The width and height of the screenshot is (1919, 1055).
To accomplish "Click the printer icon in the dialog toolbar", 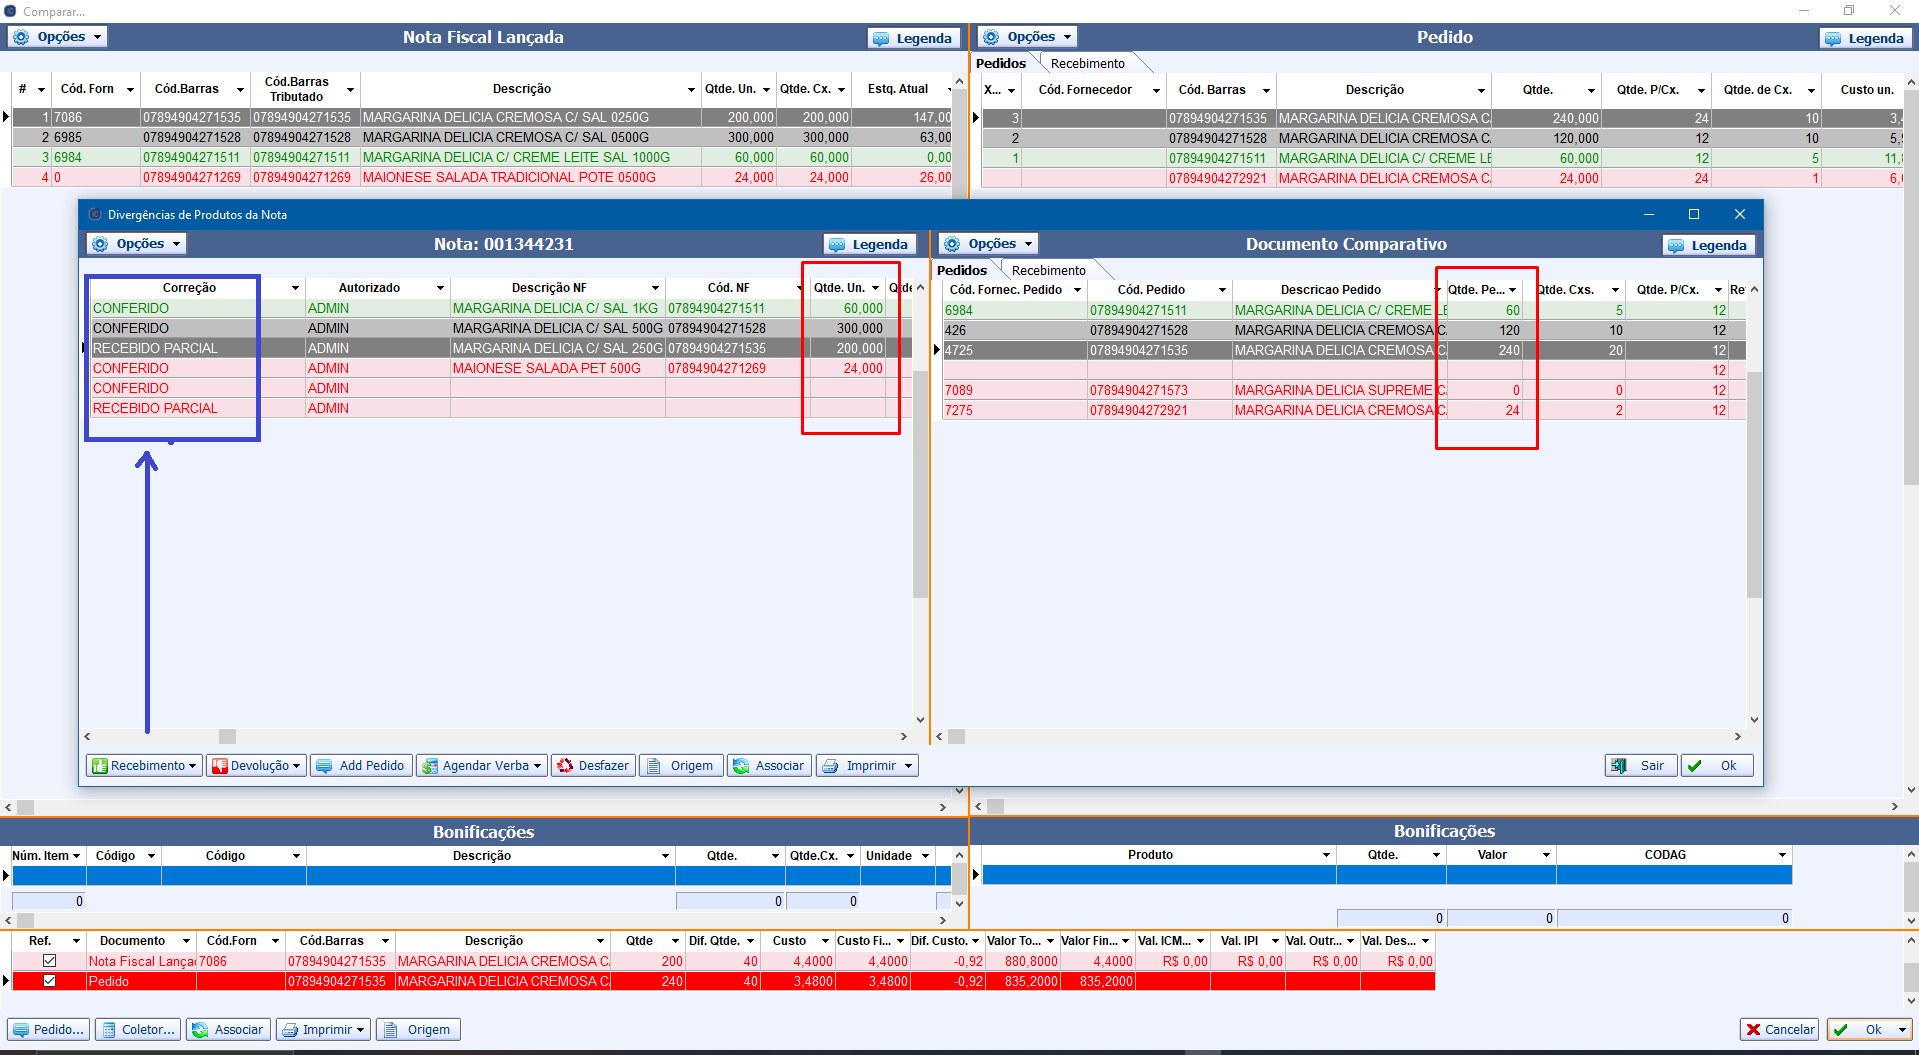I will point(830,766).
